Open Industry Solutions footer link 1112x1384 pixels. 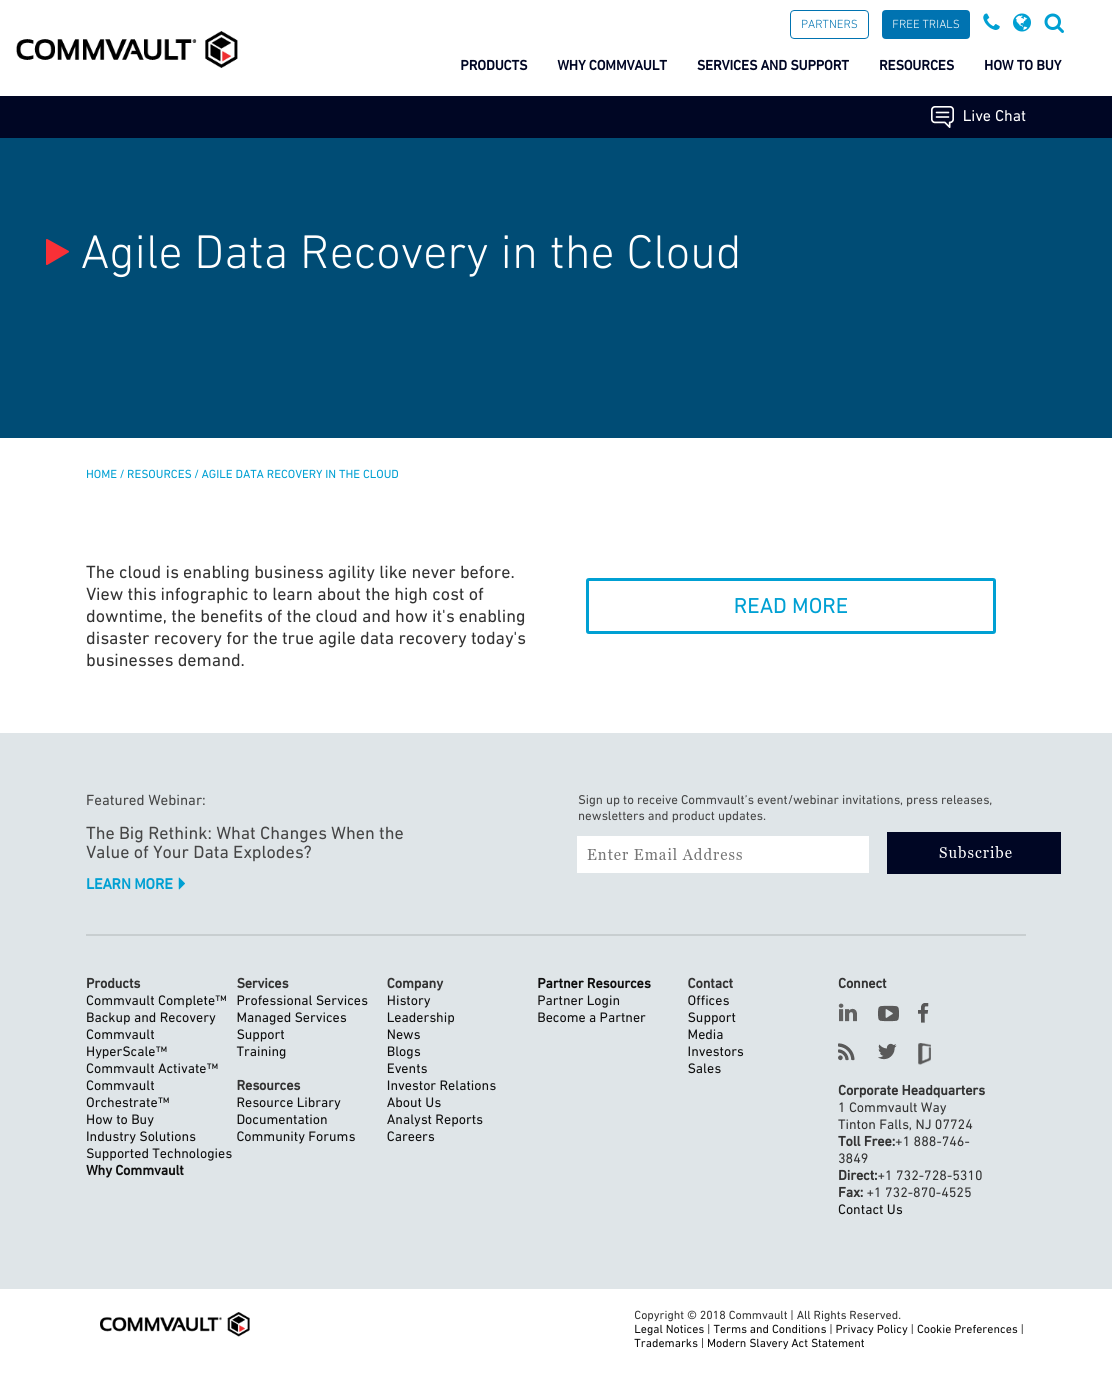click(141, 1137)
